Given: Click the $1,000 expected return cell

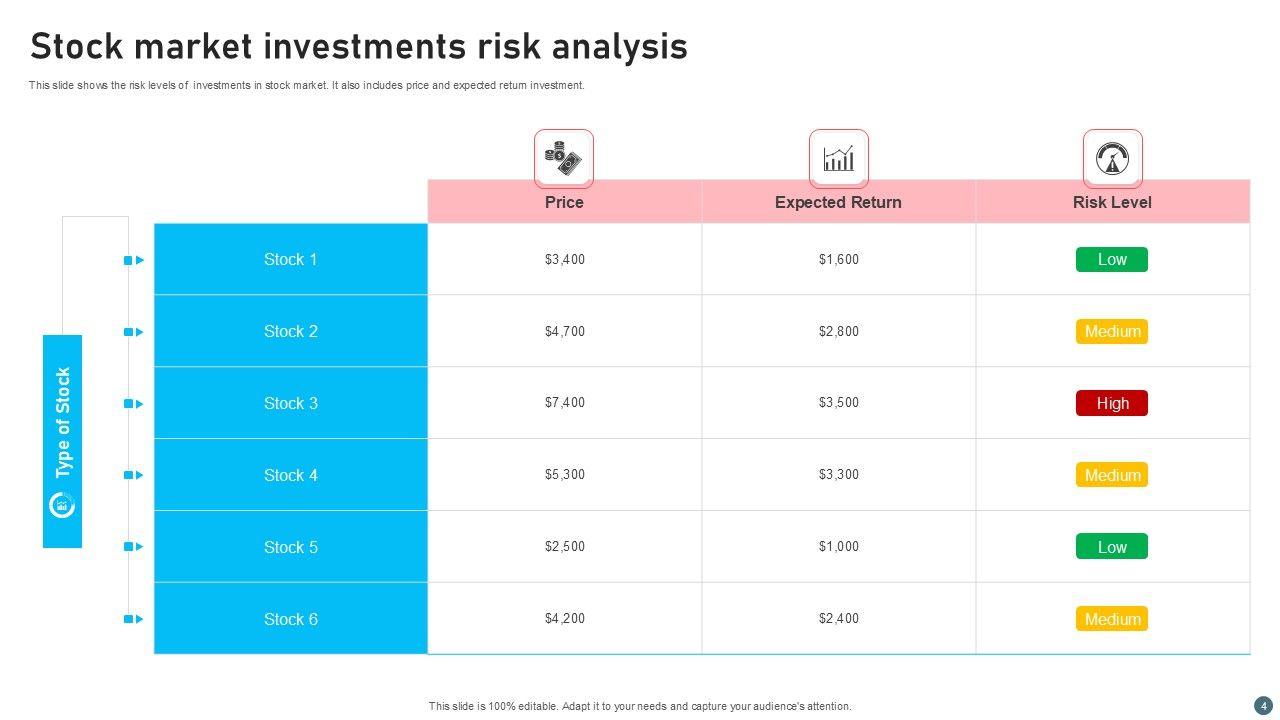Looking at the screenshot, I should pyautogui.click(x=838, y=547).
